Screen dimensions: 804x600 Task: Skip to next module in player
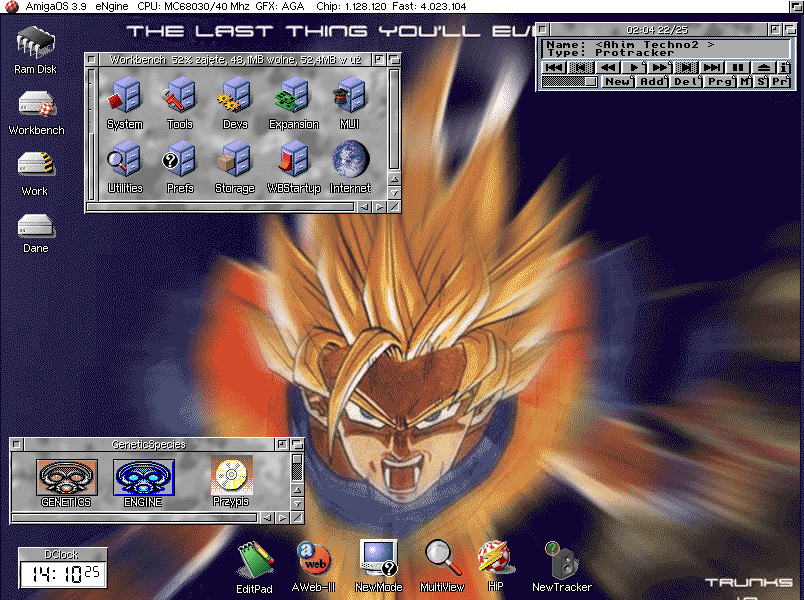712,67
